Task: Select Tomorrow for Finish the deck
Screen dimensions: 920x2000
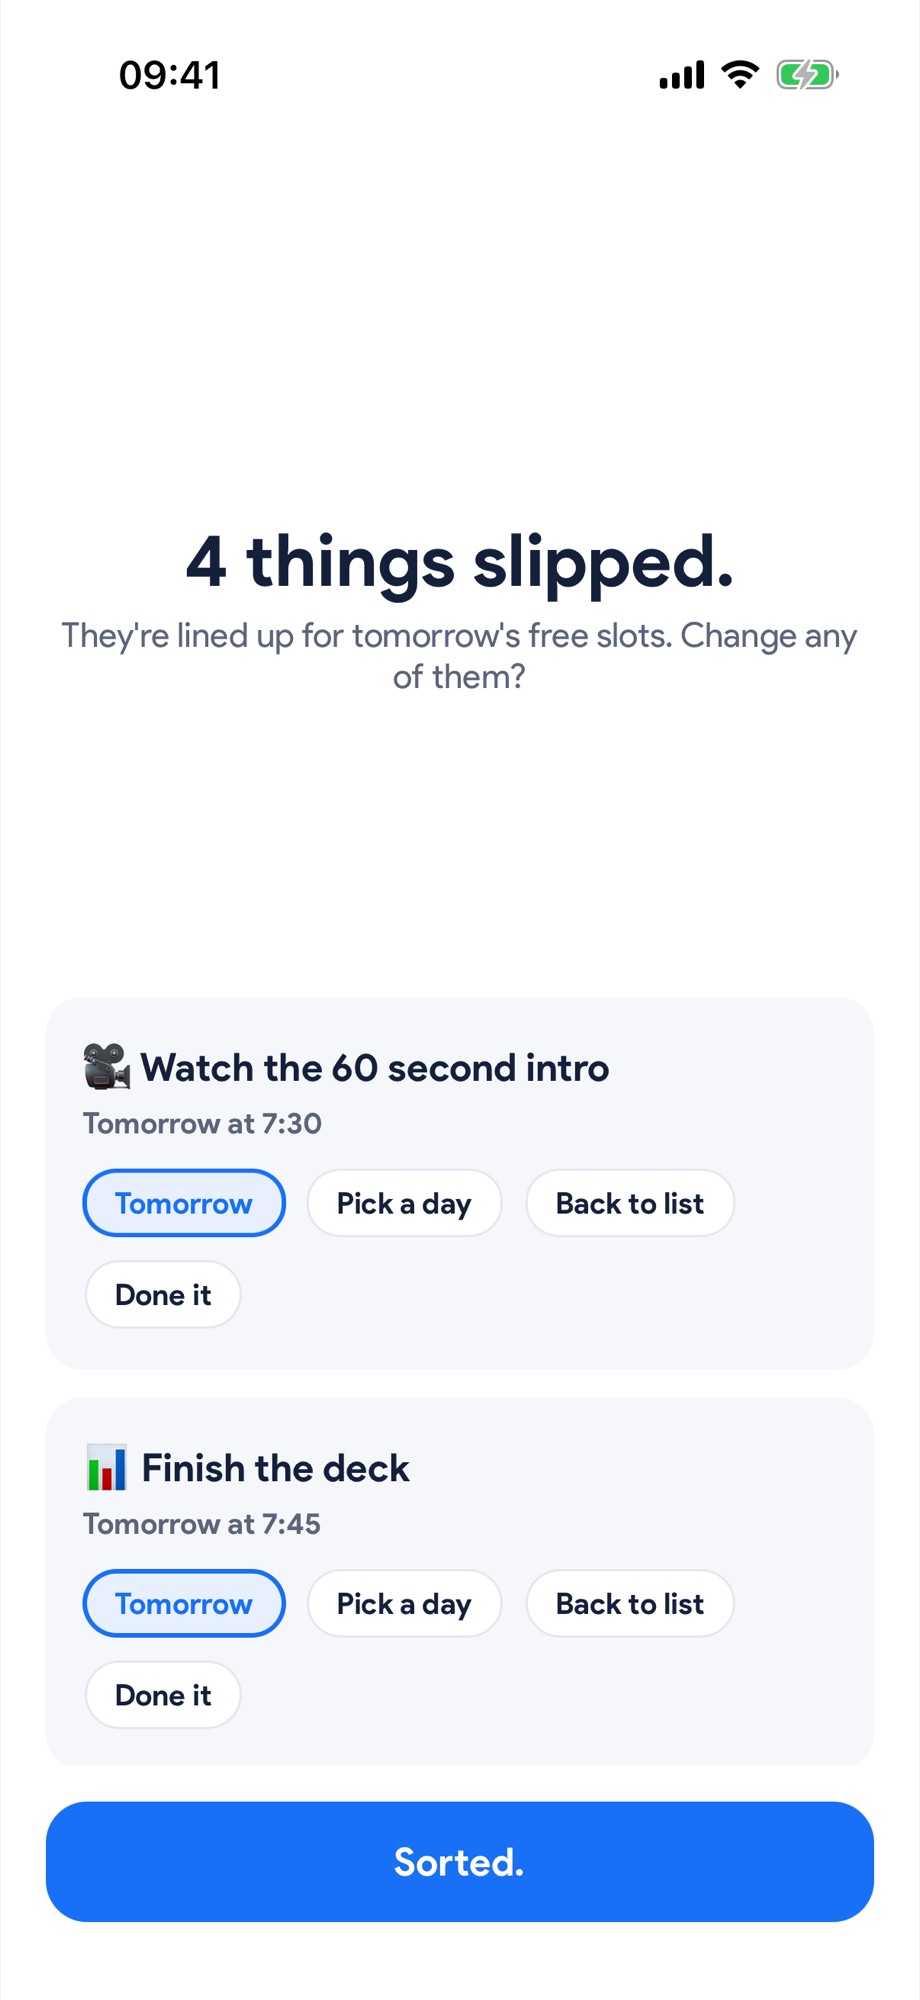Action: [x=184, y=1603]
